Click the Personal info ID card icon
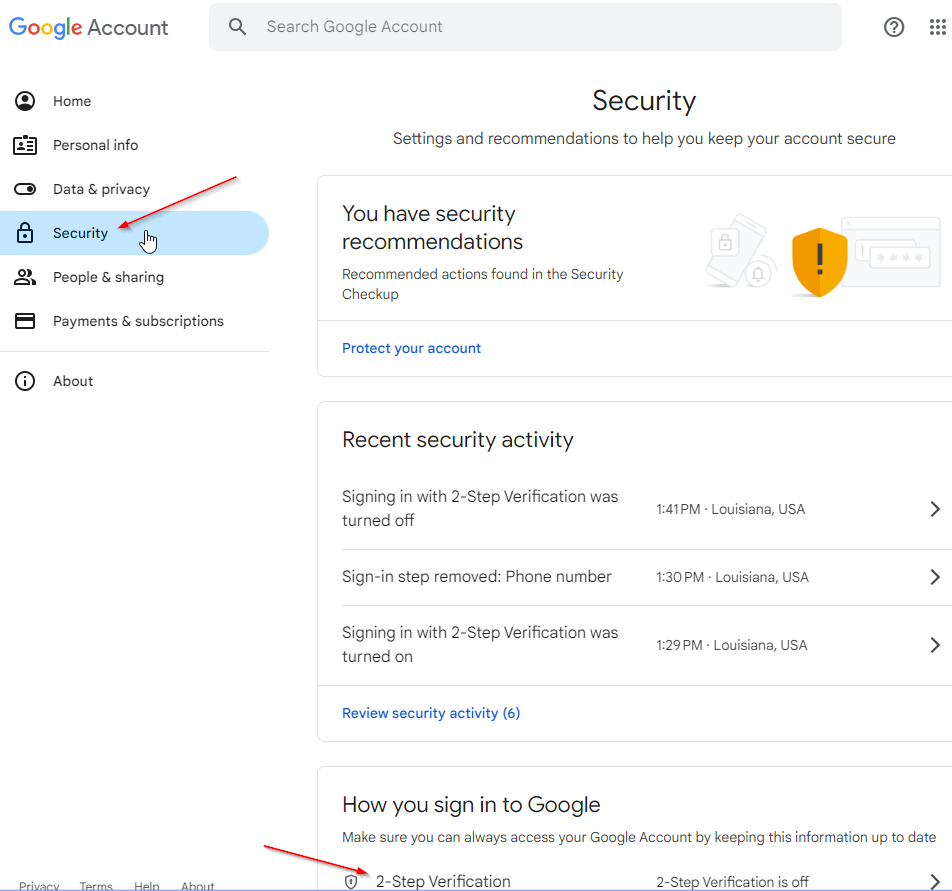Viewport: 952px width, 891px height. [x=25, y=145]
